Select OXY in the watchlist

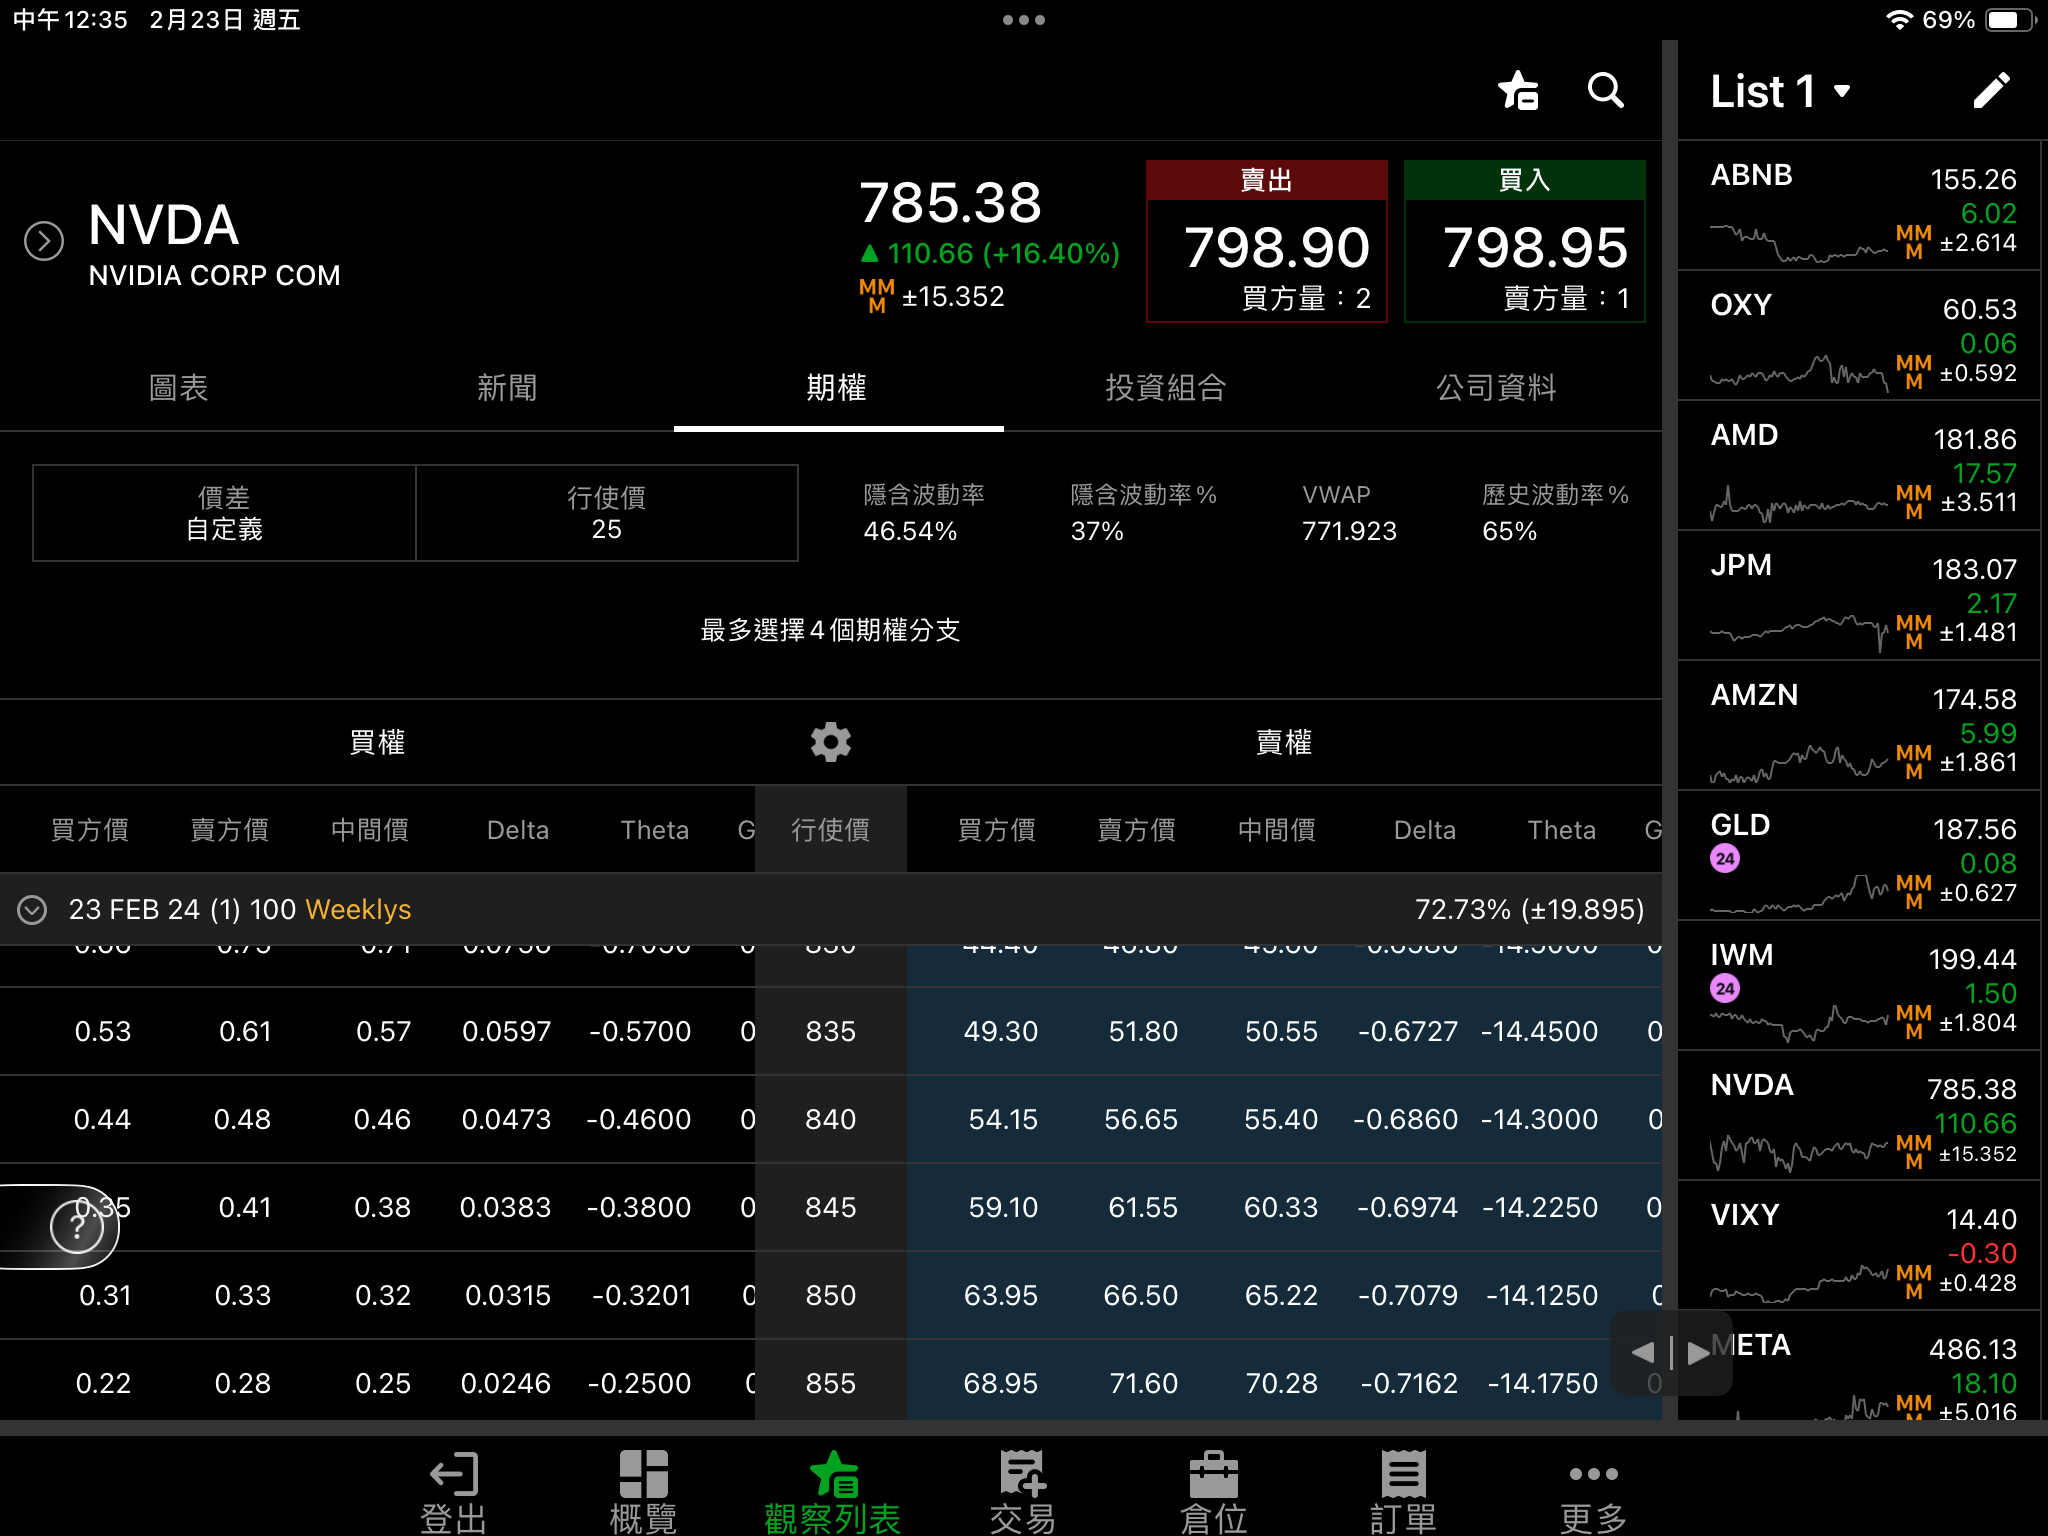1860,336
